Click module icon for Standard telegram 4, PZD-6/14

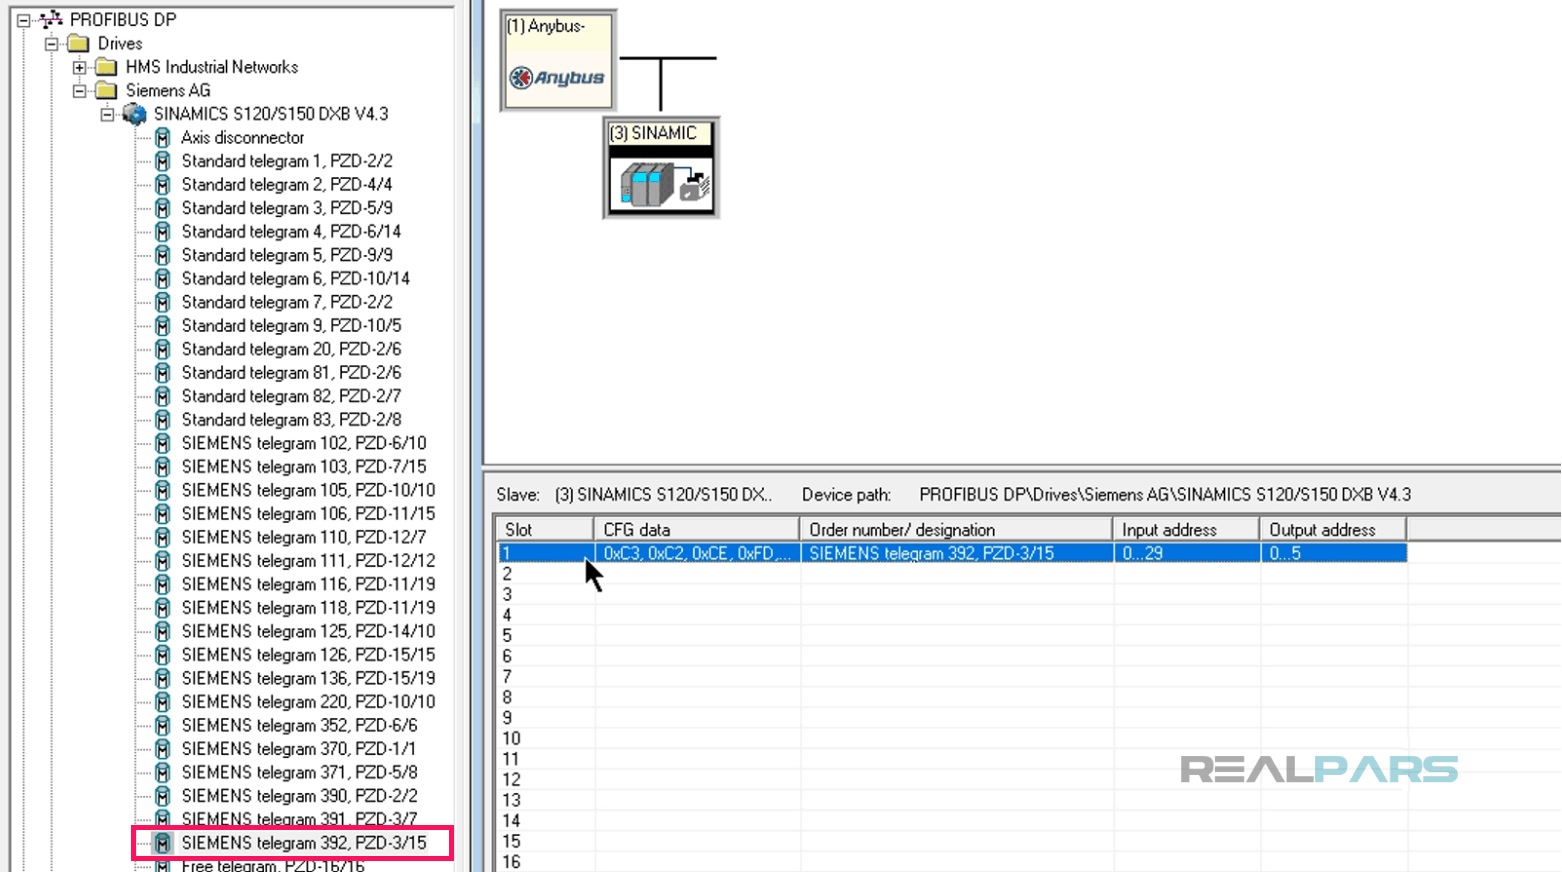tap(163, 232)
